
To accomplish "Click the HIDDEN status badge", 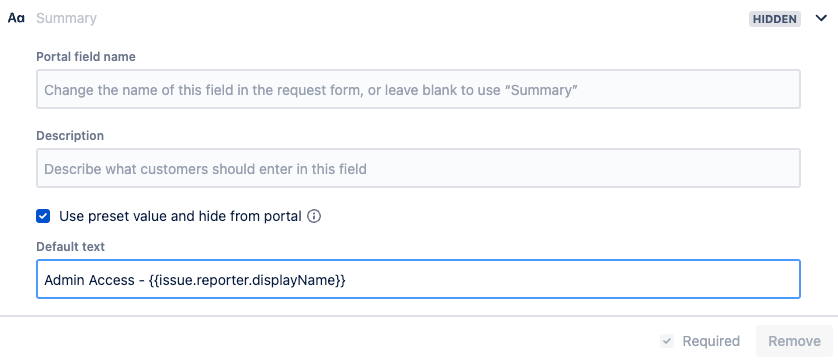I will 774,19.
